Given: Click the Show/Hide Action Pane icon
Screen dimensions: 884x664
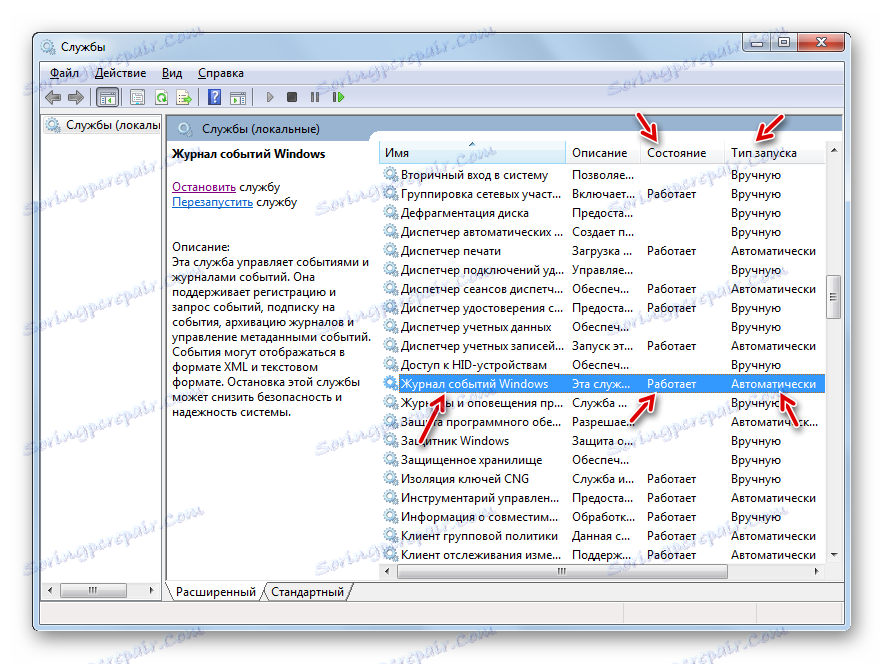Looking at the screenshot, I should click(238, 98).
